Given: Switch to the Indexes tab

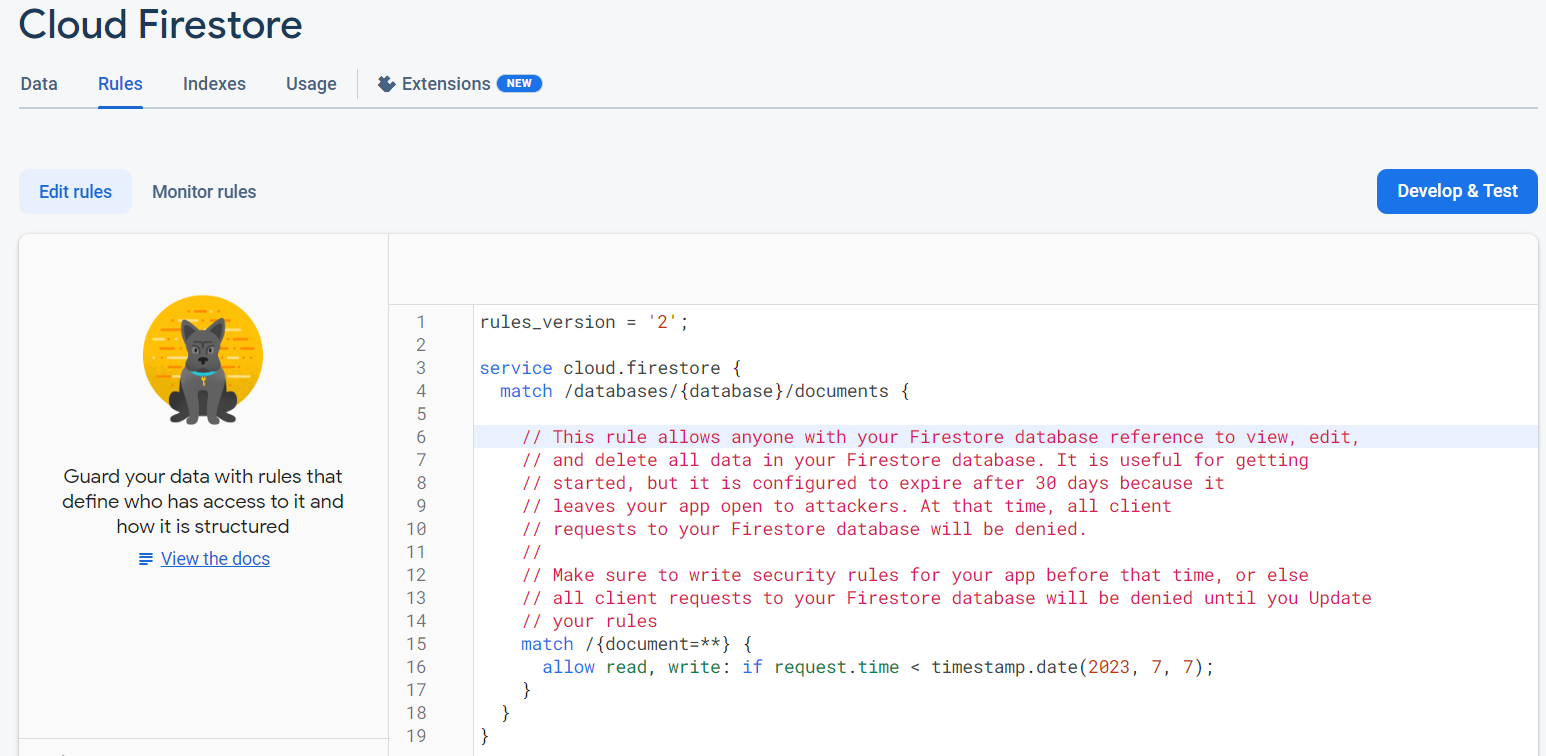Looking at the screenshot, I should [214, 84].
